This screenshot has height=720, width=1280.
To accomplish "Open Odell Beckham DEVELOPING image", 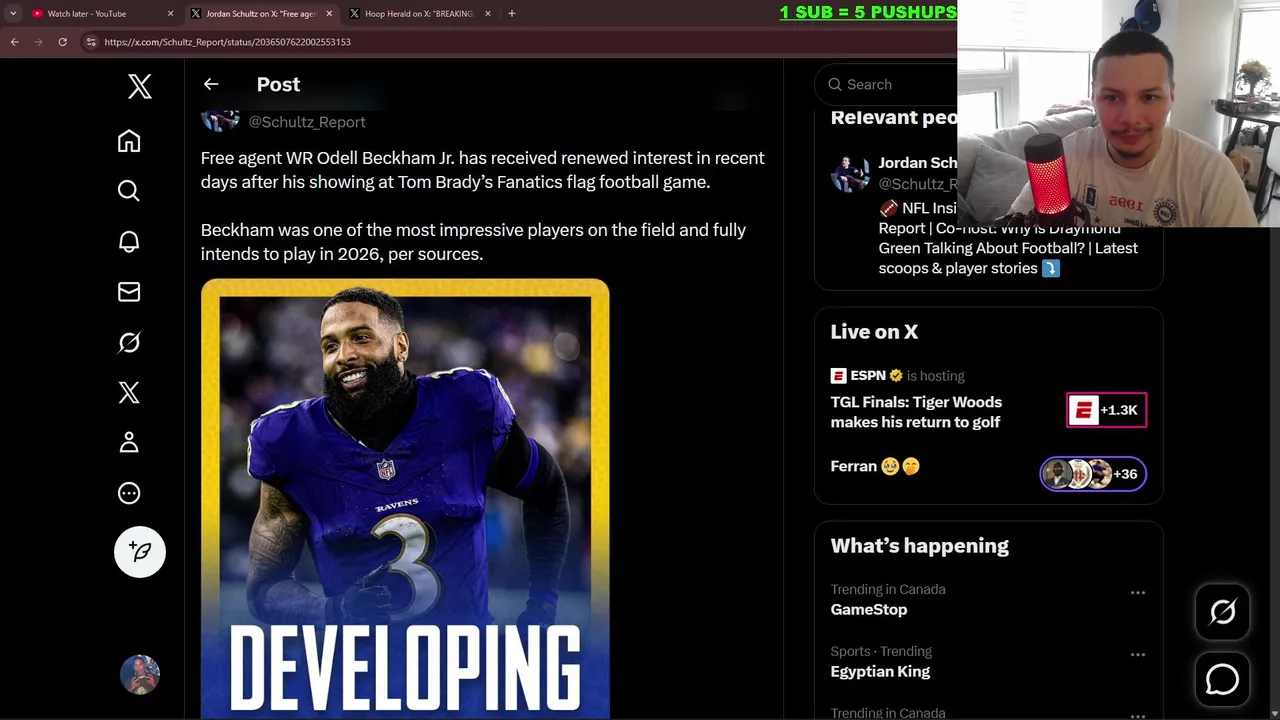I will point(405,498).
